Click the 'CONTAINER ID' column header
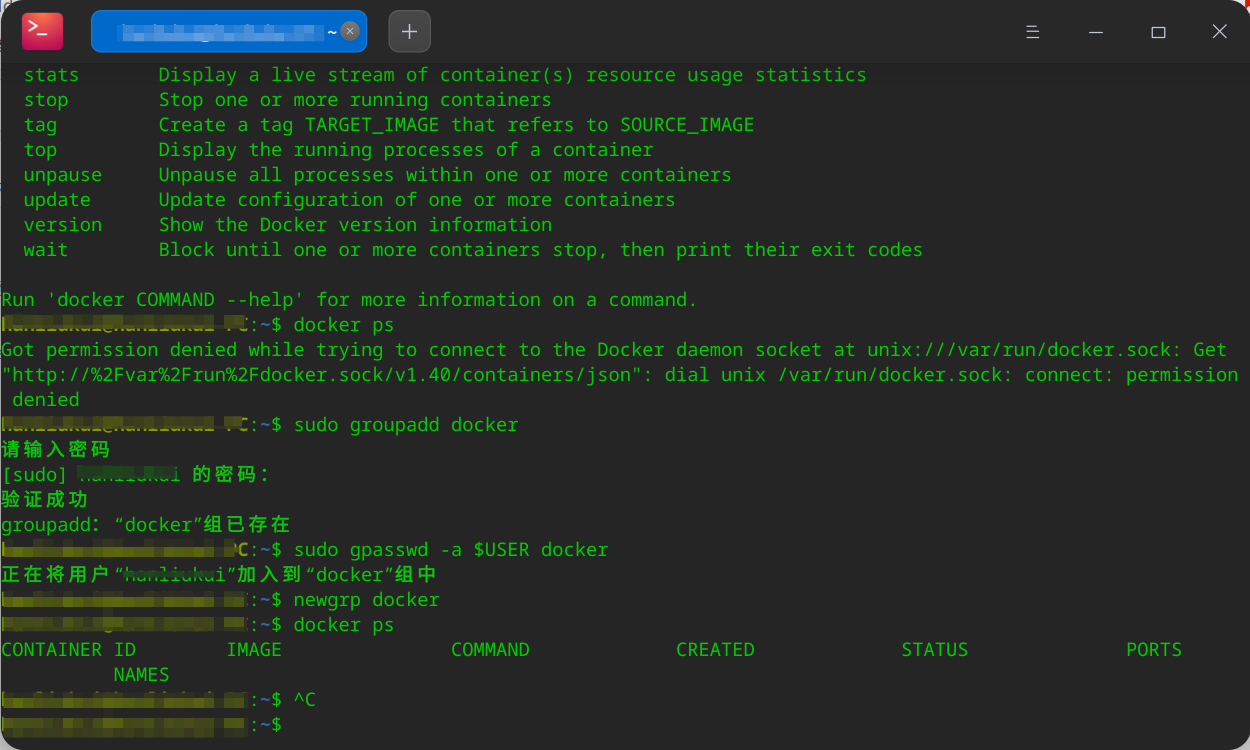 click(69, 650)
